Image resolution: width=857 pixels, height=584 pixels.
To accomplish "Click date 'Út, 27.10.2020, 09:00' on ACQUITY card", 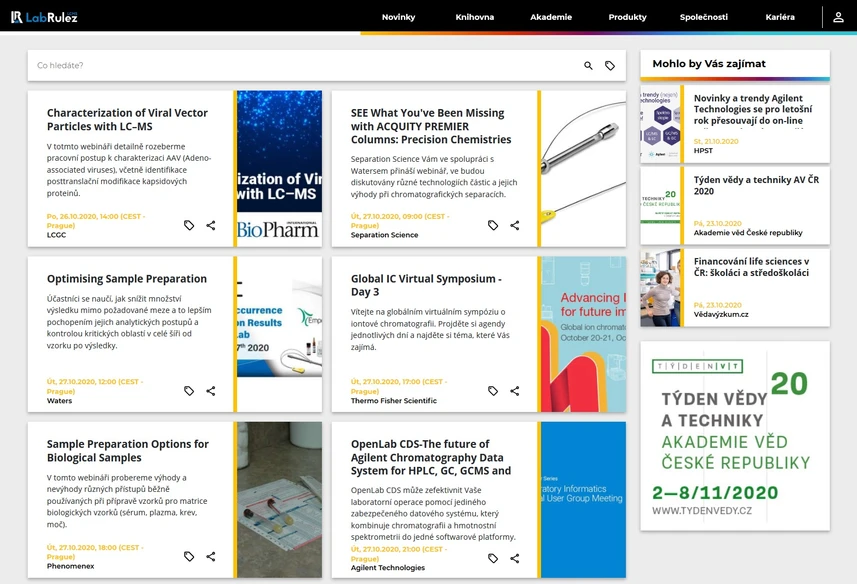I will [400, 221].
